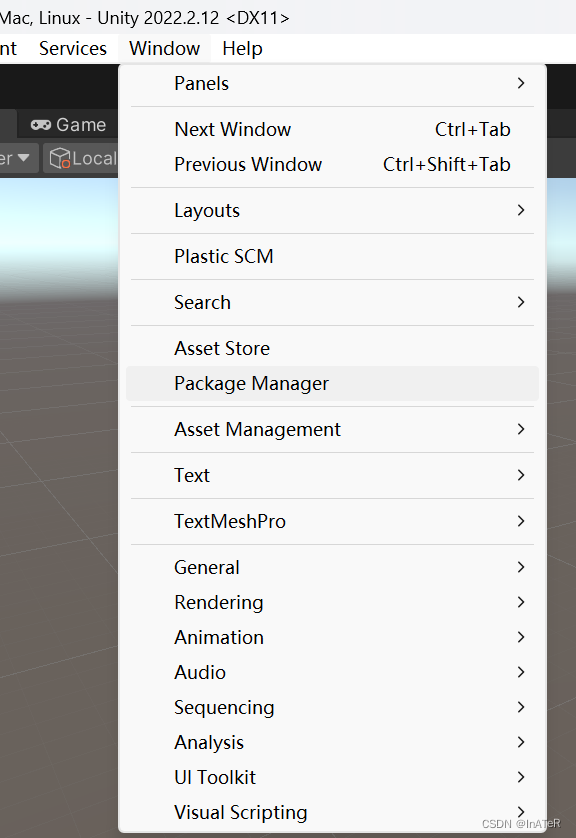This screenshot has width=576, height=838.
Task: Open the Help menu
Action: (x=242, y=48)
